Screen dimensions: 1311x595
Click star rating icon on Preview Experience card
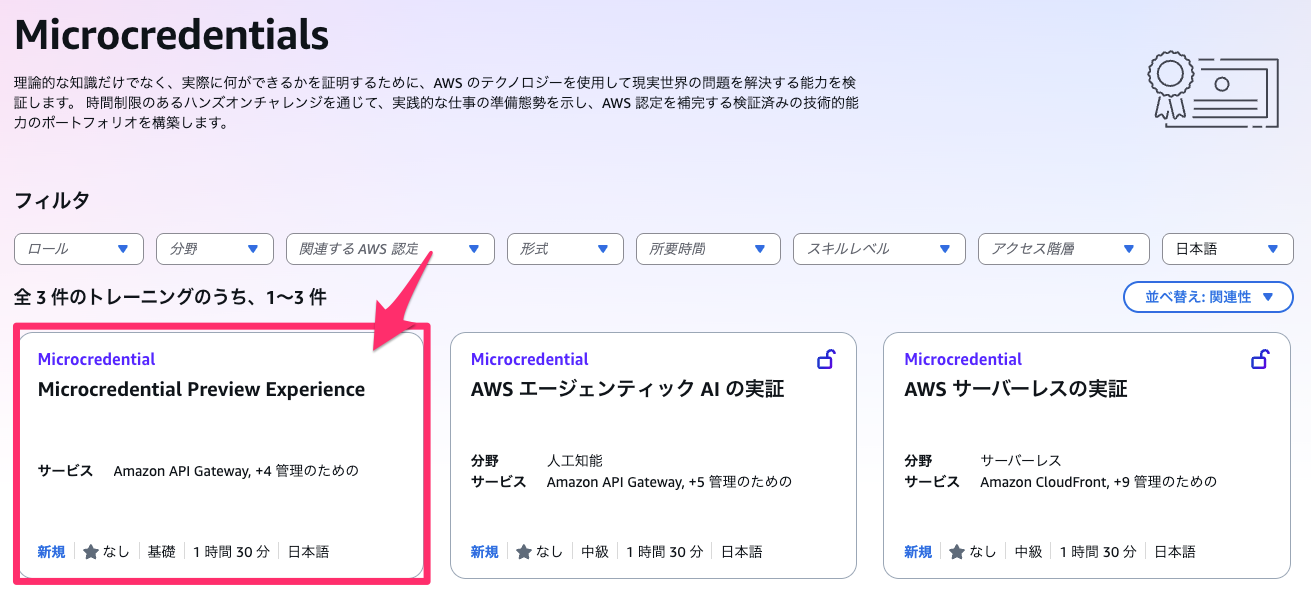click(x=91, y=552)
